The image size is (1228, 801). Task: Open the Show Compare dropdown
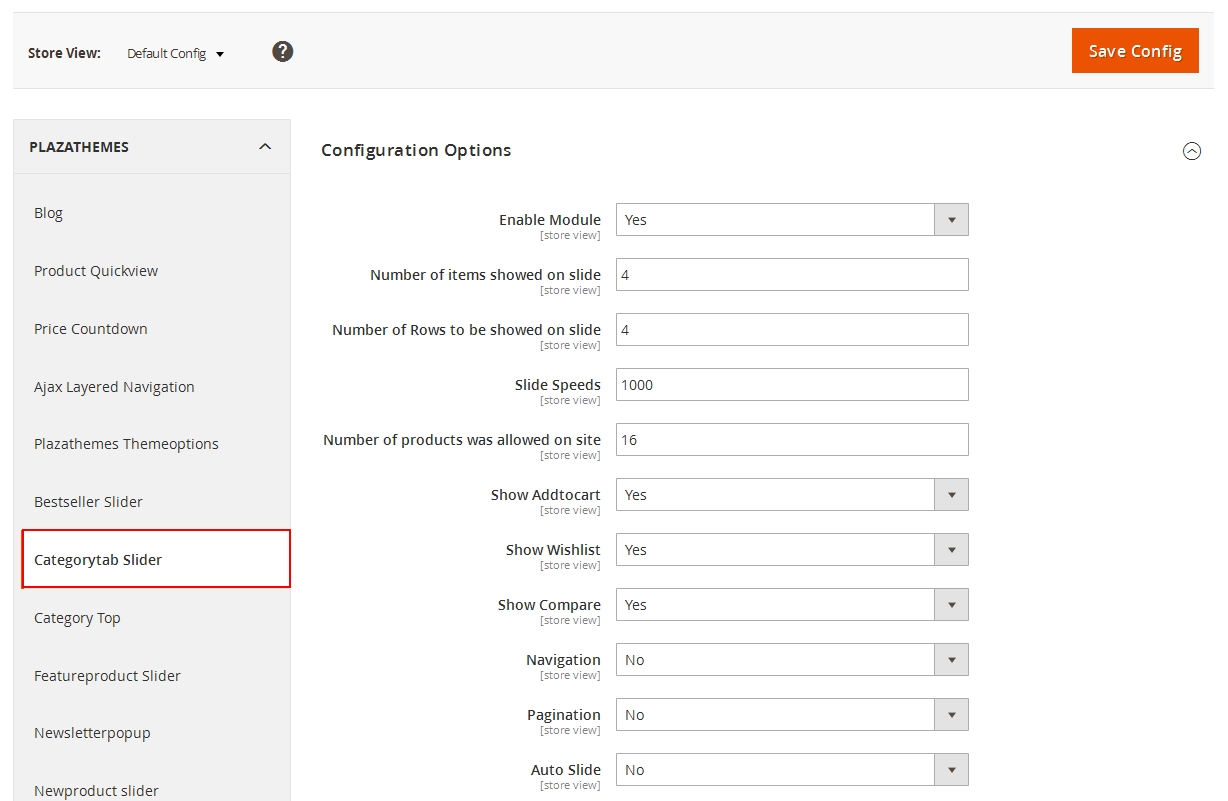pyautogui.click(x=952, y=604)
